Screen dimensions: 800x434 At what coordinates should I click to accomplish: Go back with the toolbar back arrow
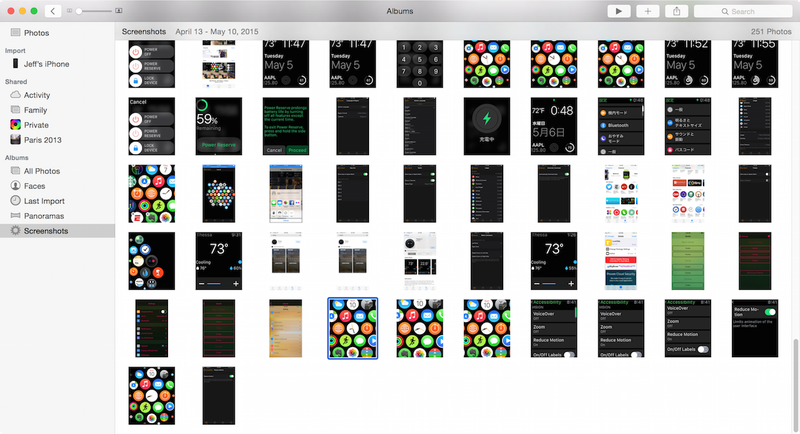tap(53, 11)
